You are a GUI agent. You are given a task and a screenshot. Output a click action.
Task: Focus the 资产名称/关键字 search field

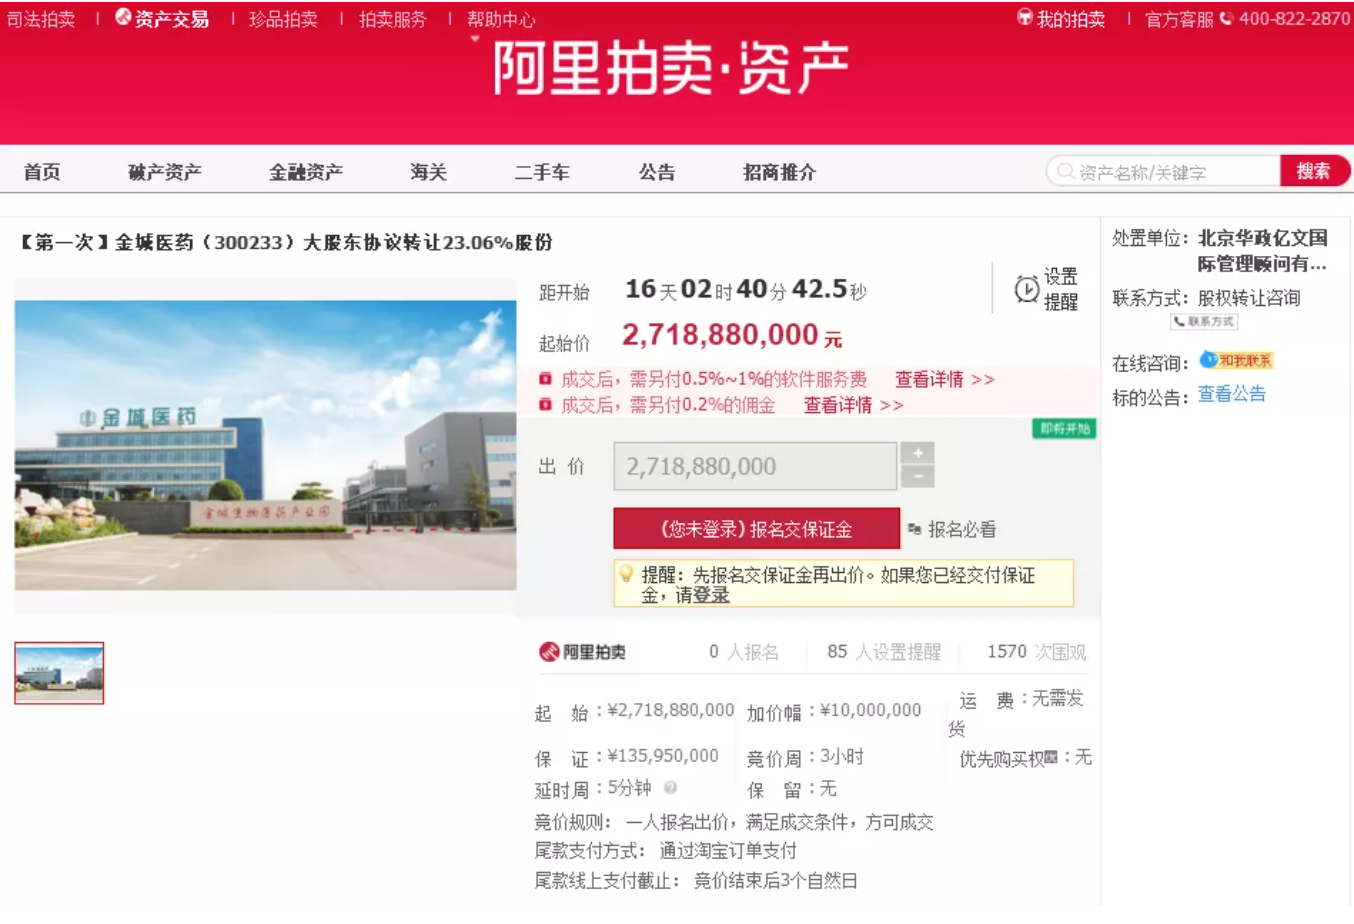(x=1164, y=172)
